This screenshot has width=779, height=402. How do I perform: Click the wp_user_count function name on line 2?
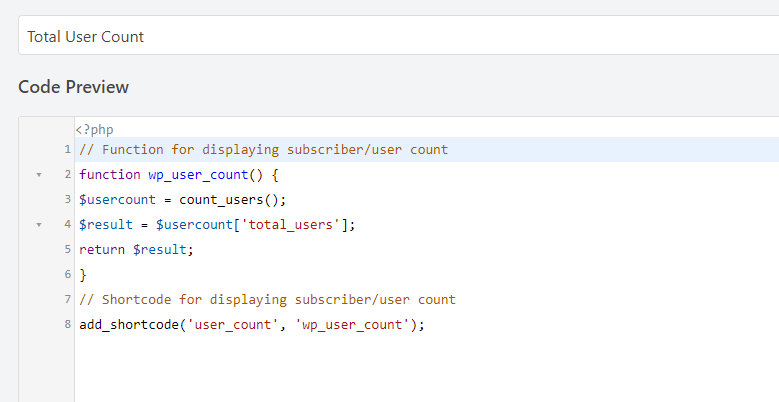pyautogui.click(x=198, y=175)
